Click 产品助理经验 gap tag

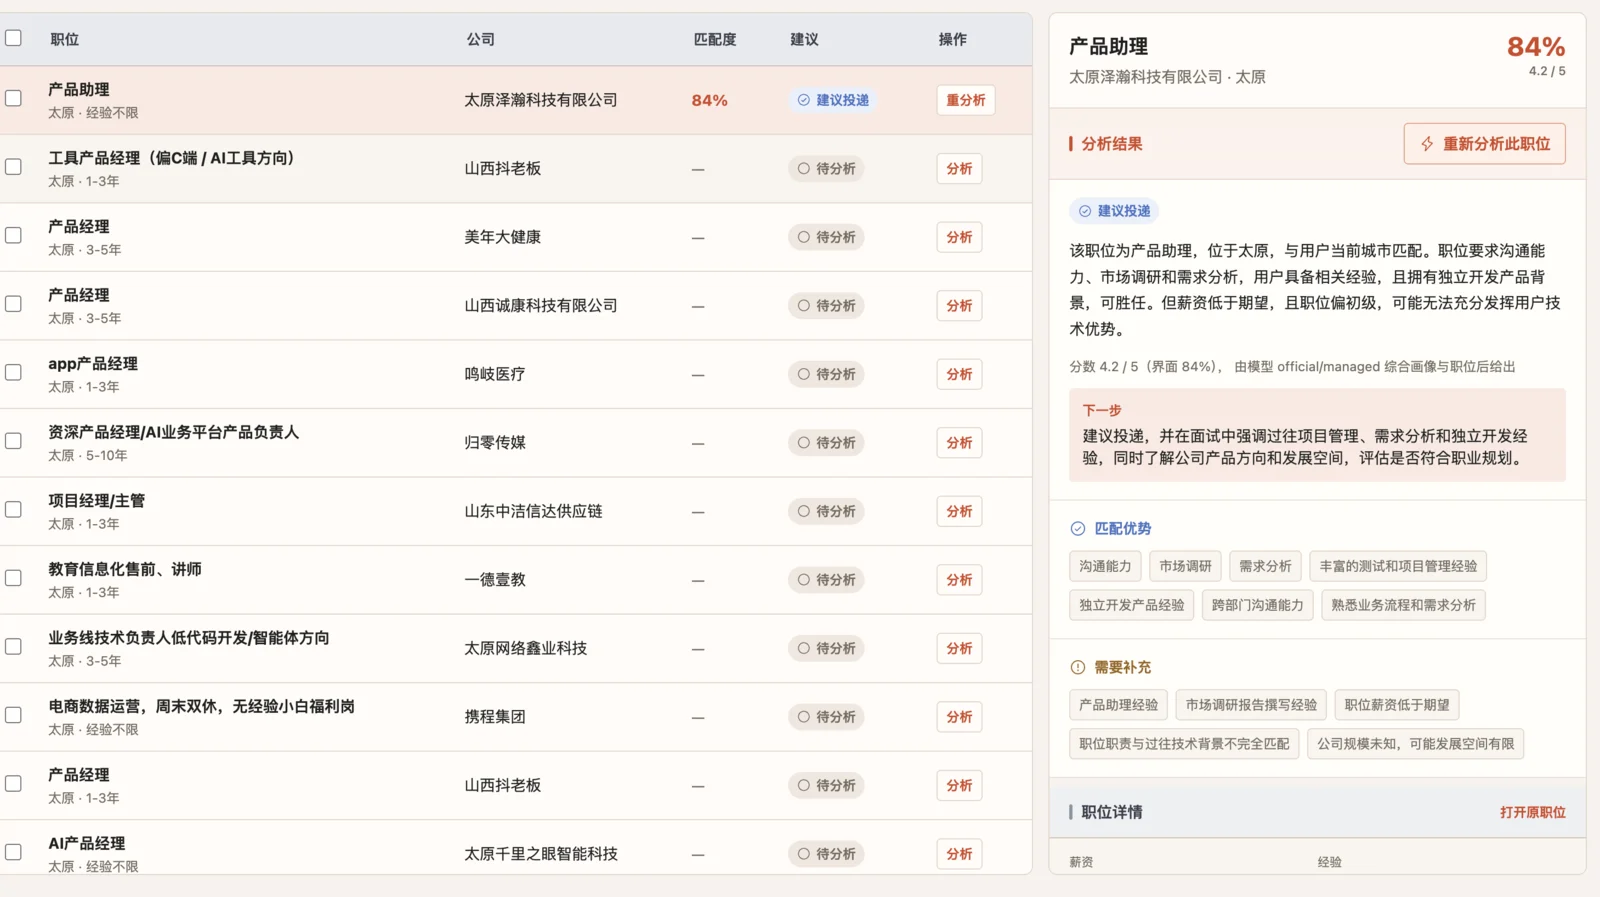coord(1118,705)
